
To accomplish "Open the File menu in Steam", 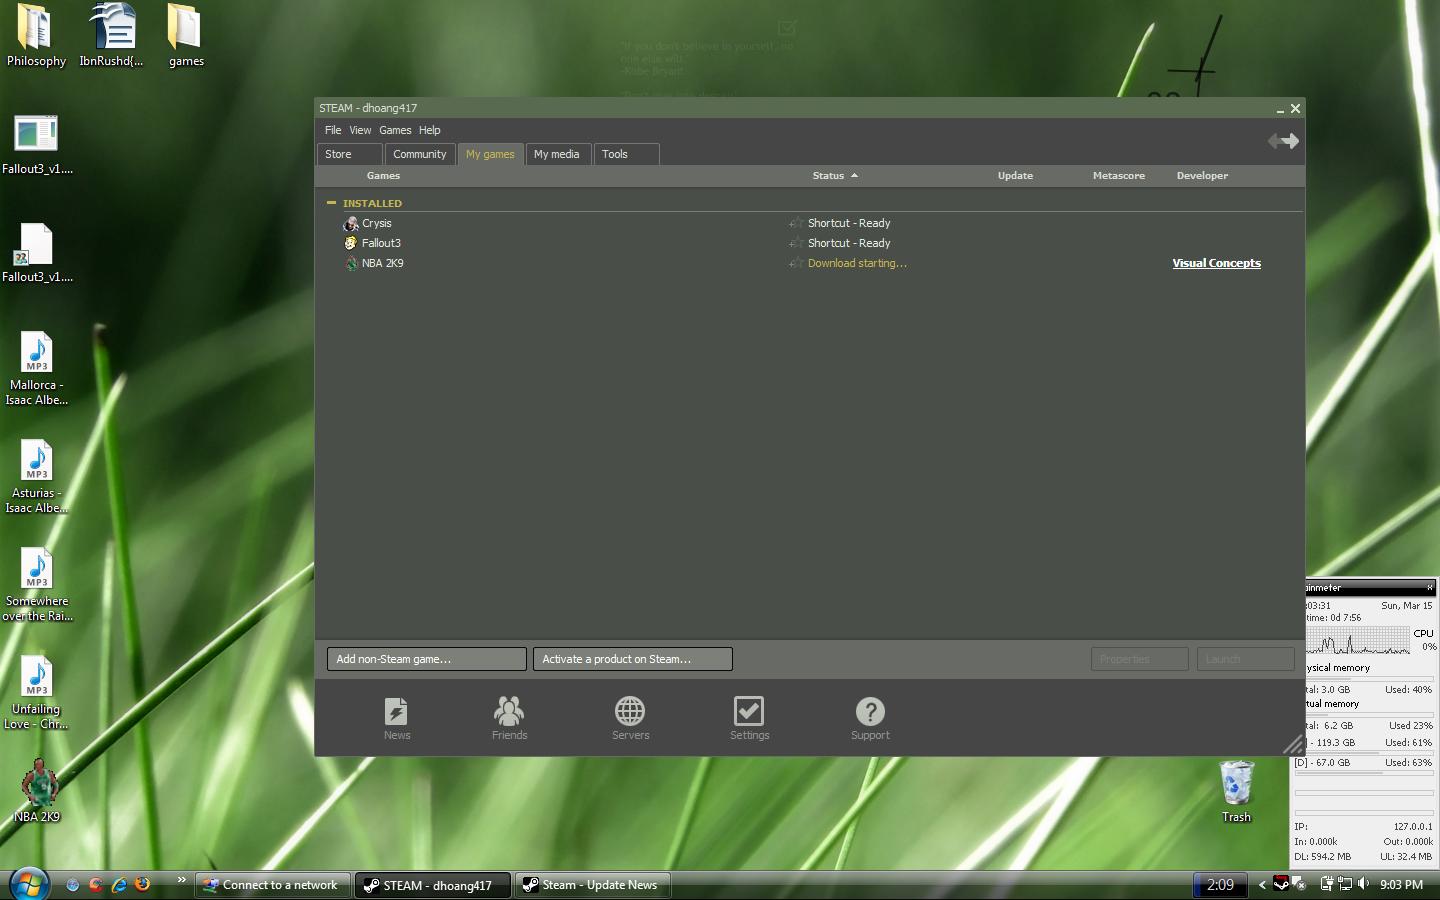I will pyautogui.click(x=333, y=130).
